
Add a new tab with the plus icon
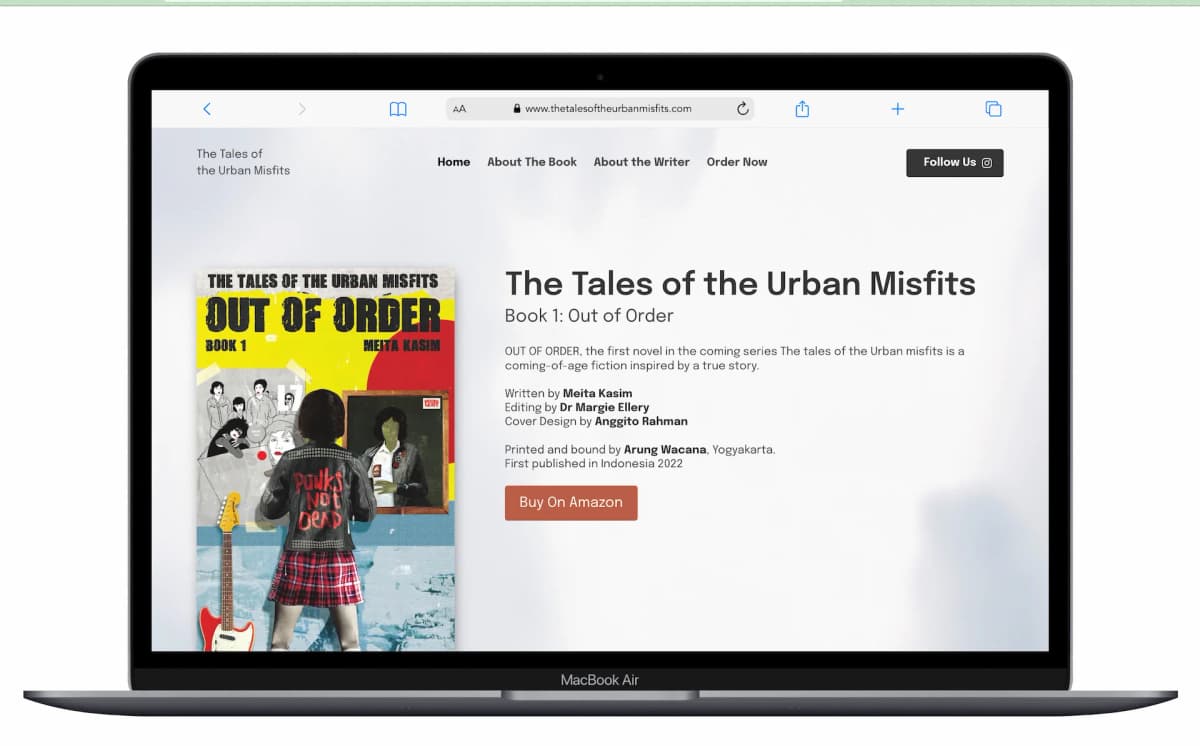(898, 109)
